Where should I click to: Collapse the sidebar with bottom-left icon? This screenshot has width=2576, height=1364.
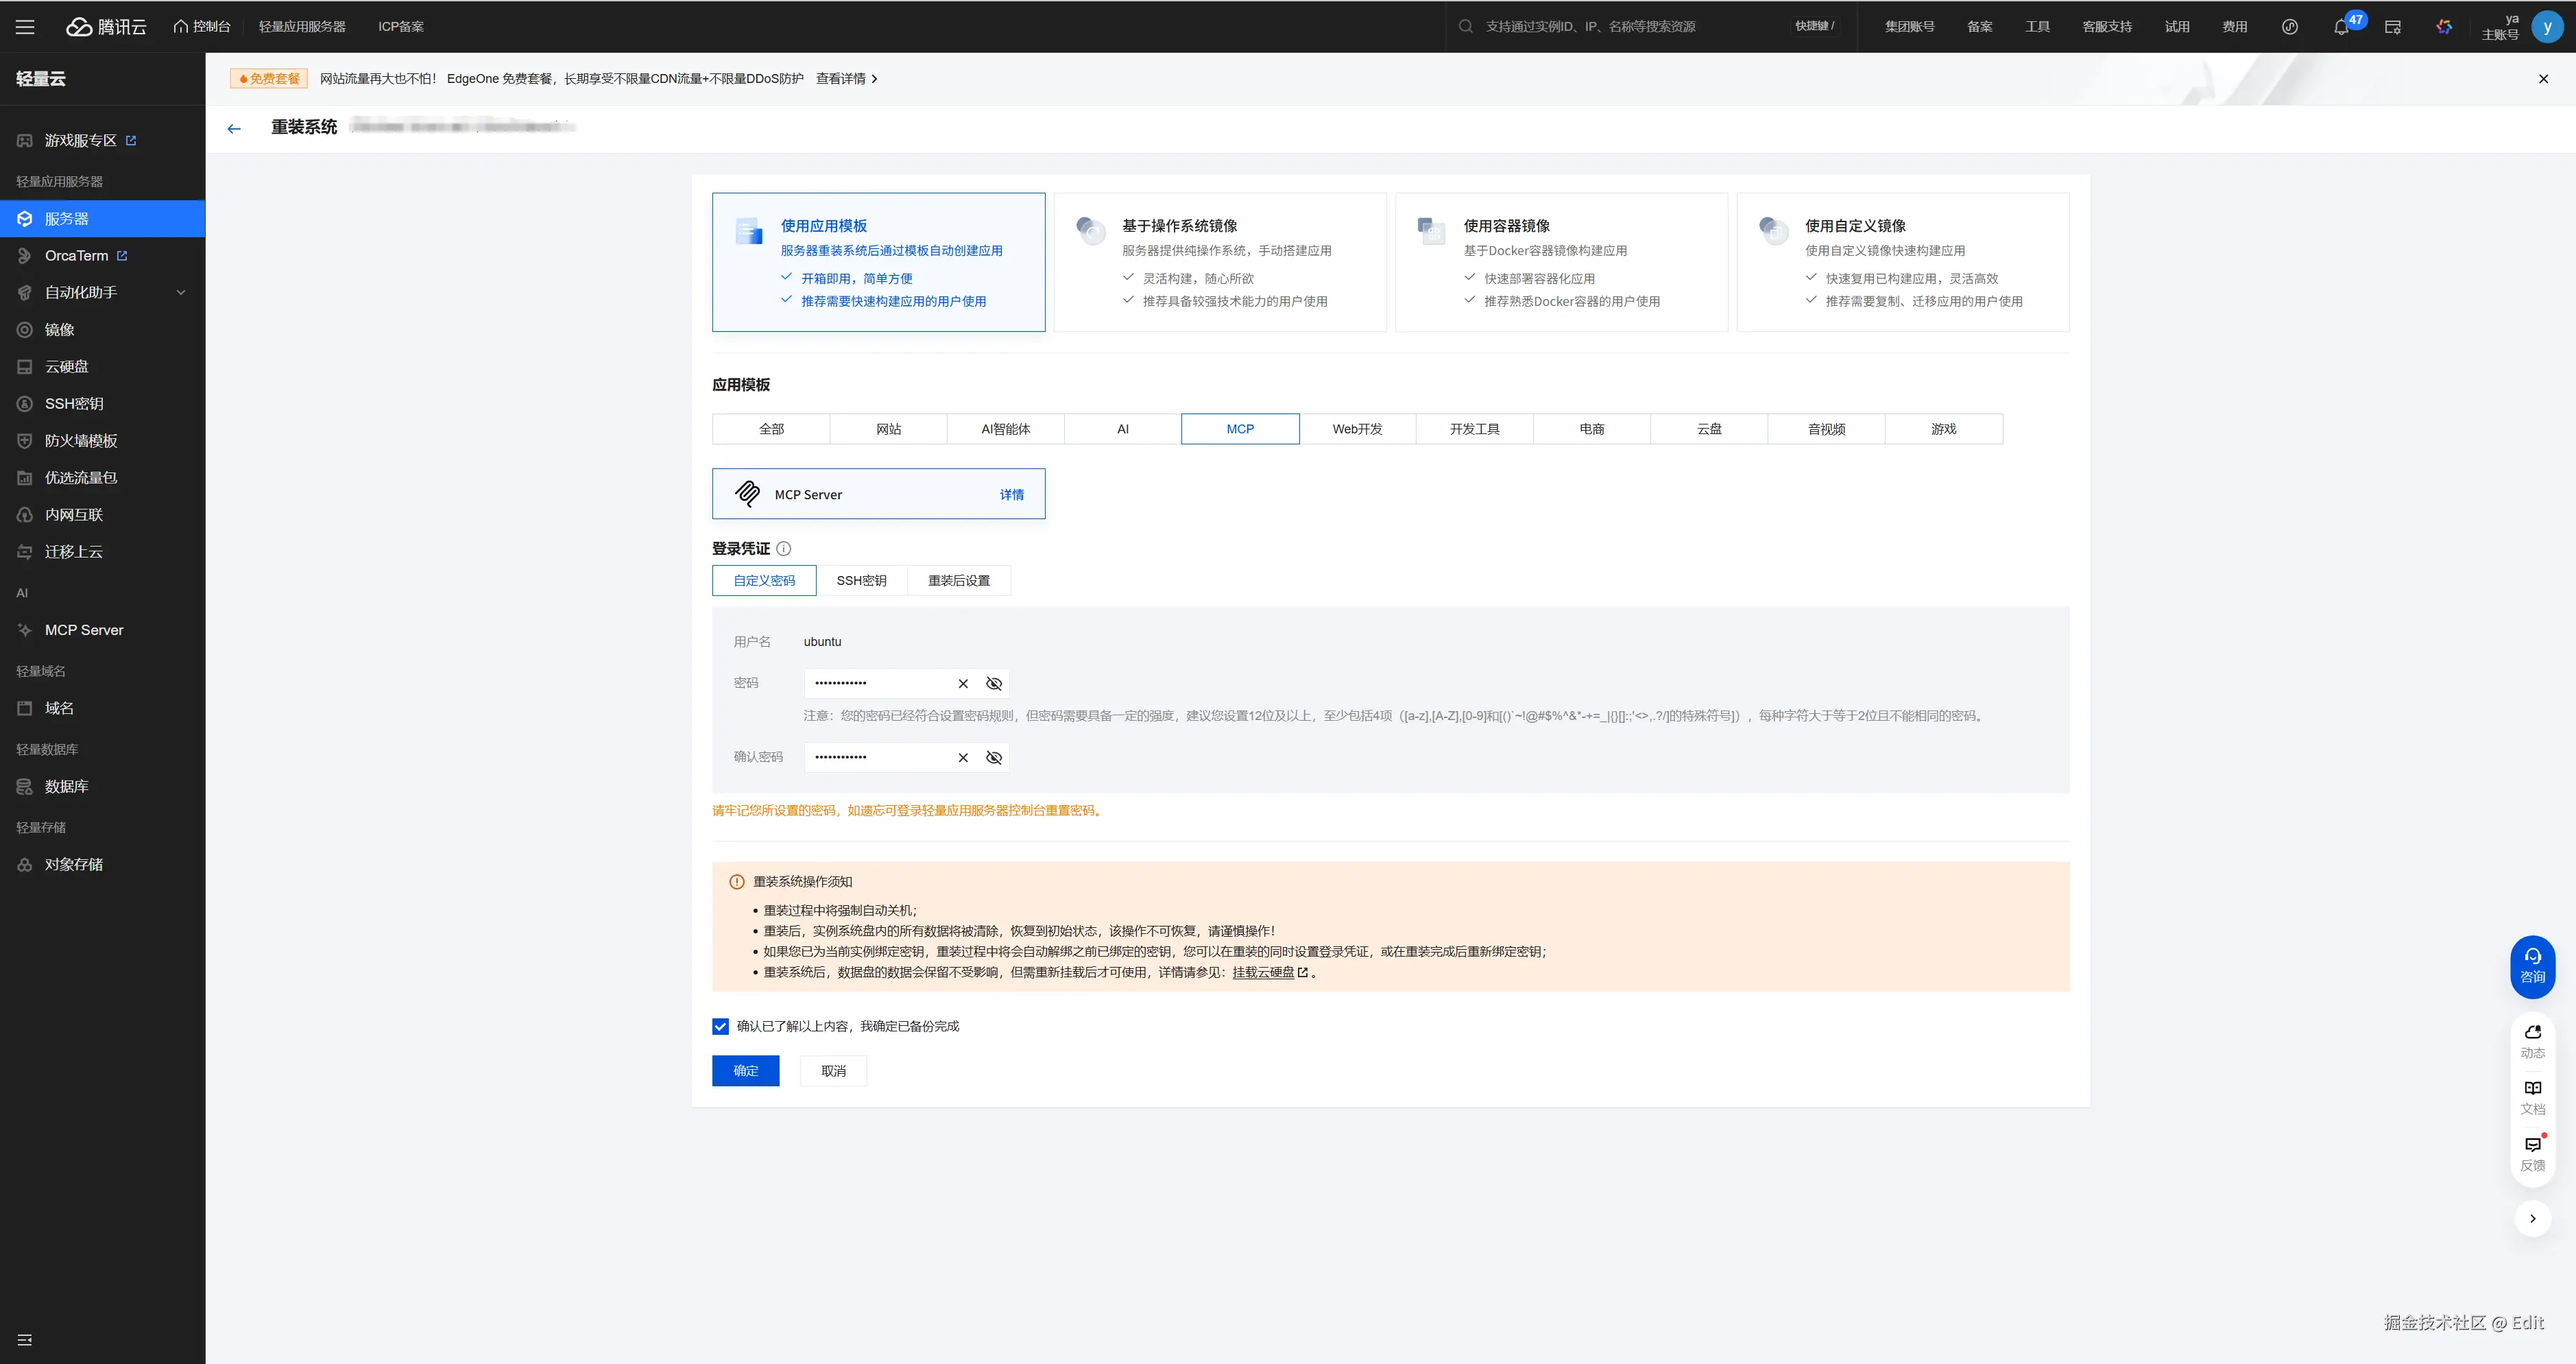[x=25, y=1339]
